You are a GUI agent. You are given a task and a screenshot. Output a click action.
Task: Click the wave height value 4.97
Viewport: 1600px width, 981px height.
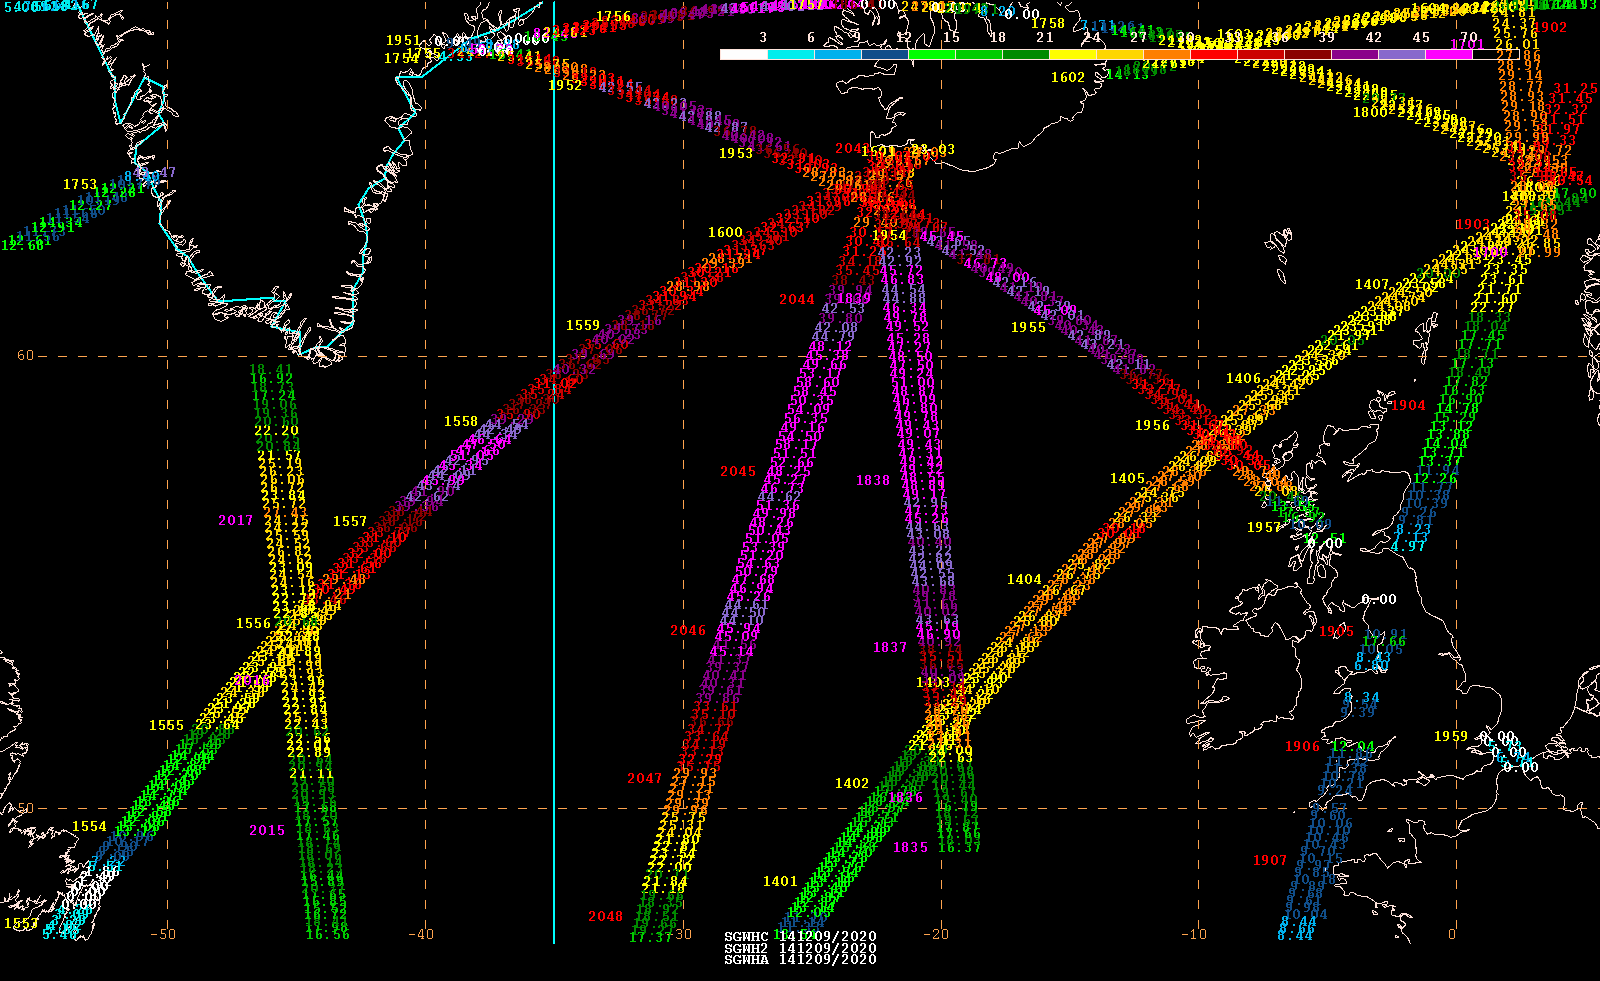point(1408,546)
